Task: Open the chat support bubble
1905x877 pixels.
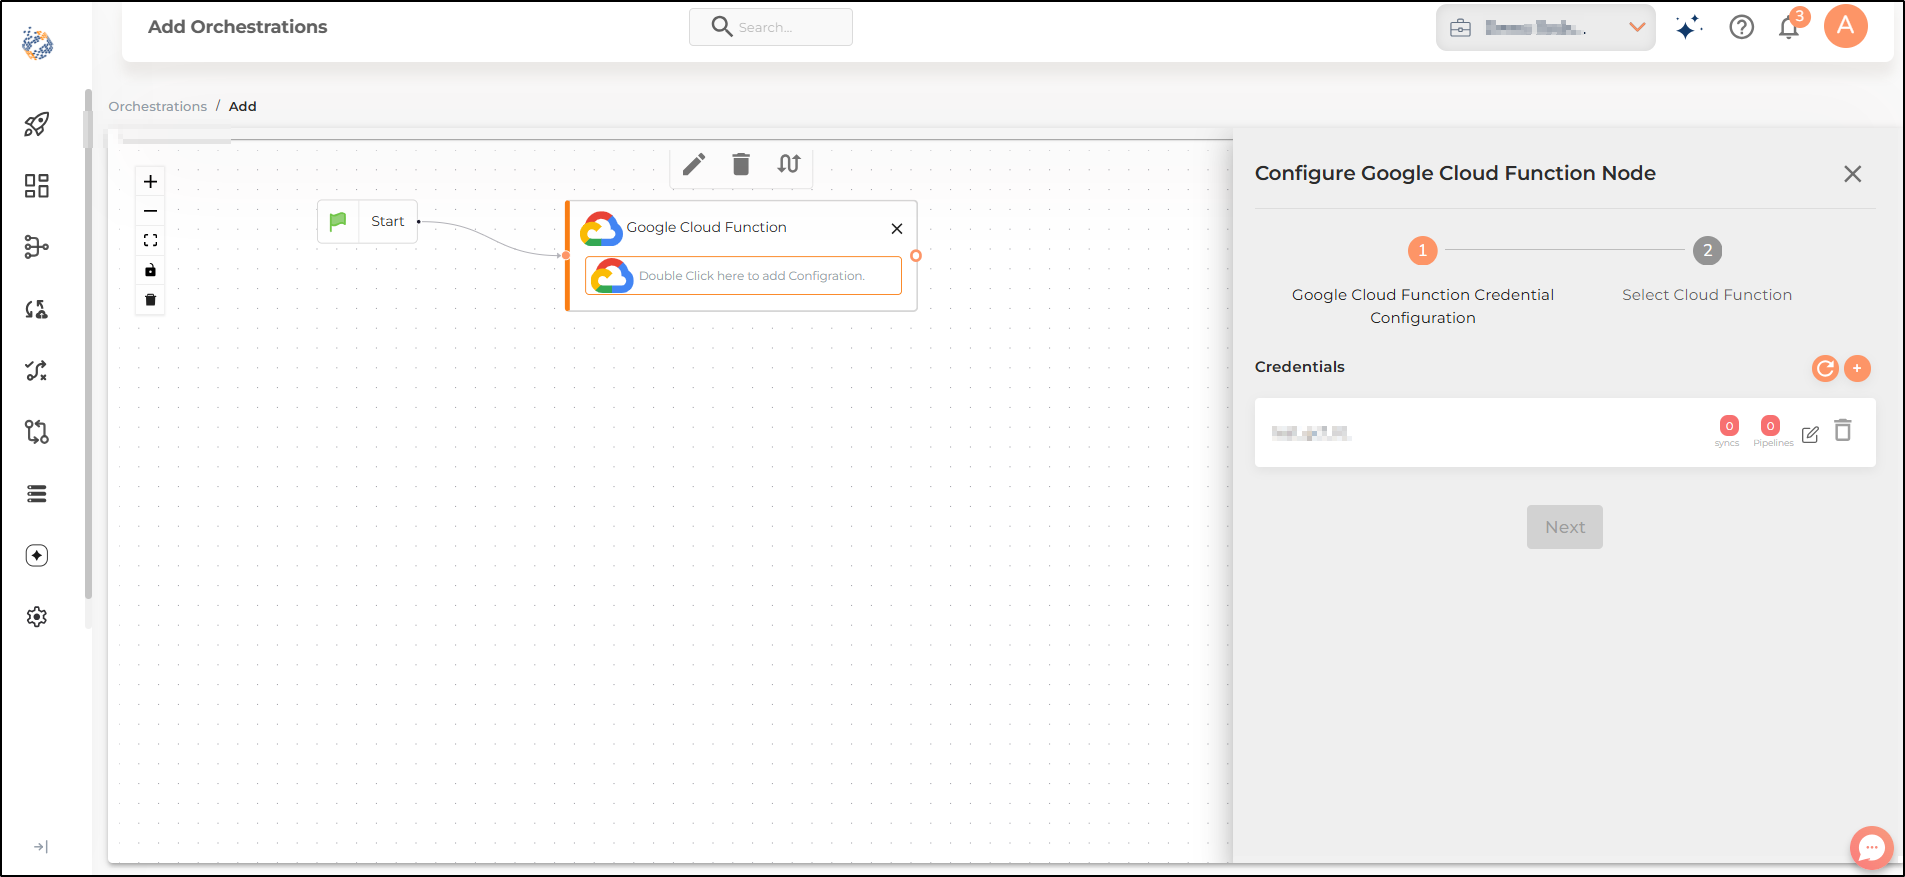Action: pos(1872,848)
